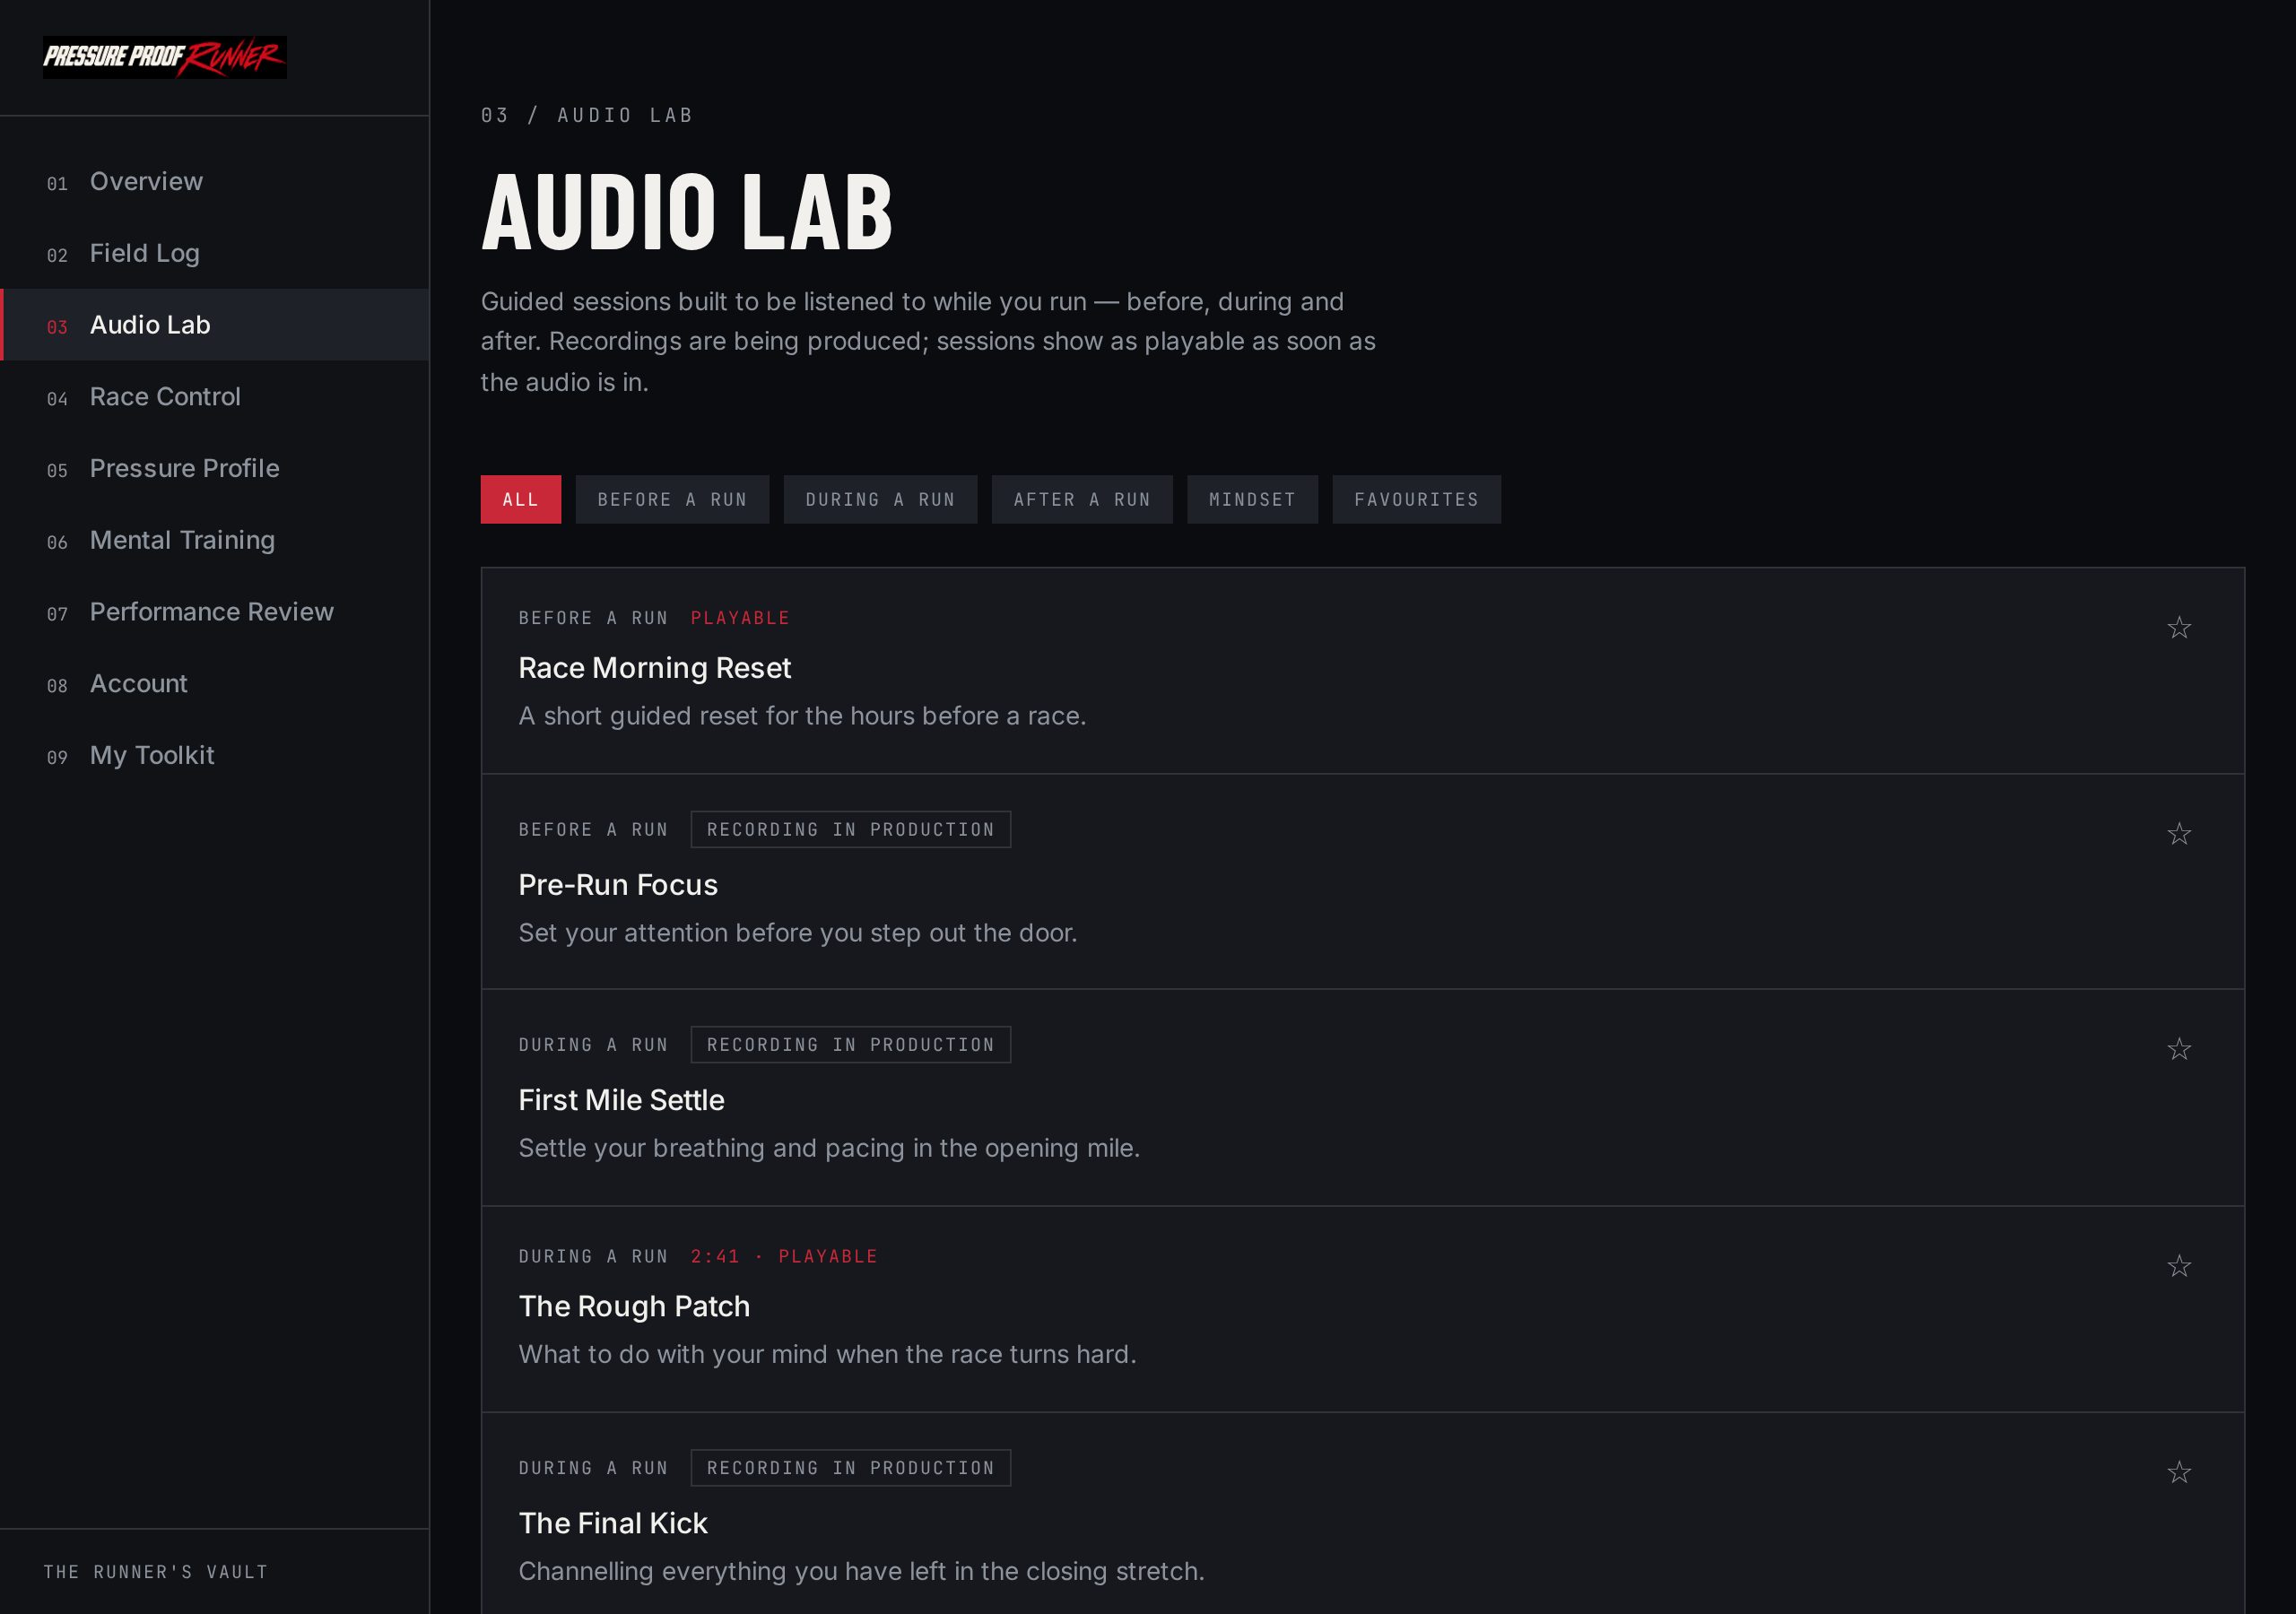Star The Final Kick session
This screenshot has height=1614, width=2296.
[x=2179, y=1471]
